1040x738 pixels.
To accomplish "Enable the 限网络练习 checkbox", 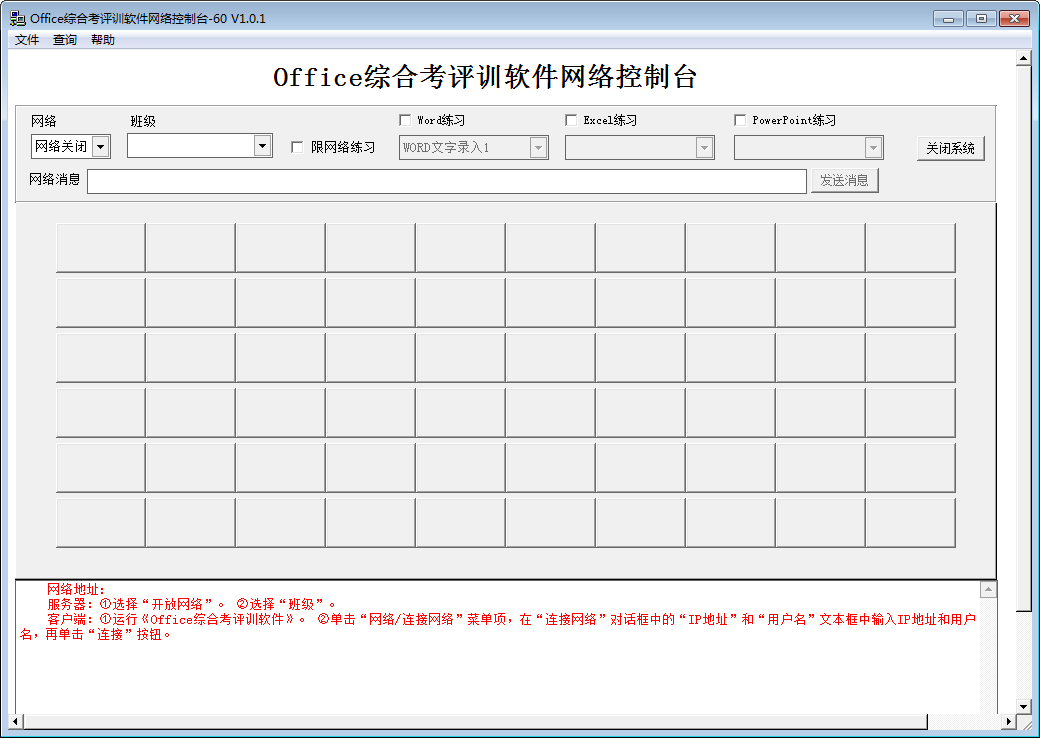I will click(297, 147).
